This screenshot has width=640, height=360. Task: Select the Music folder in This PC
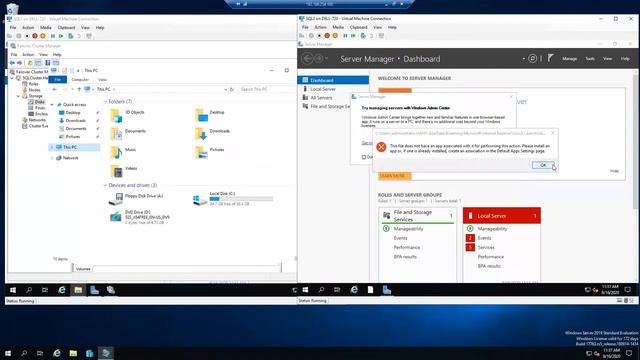(123, 152)
